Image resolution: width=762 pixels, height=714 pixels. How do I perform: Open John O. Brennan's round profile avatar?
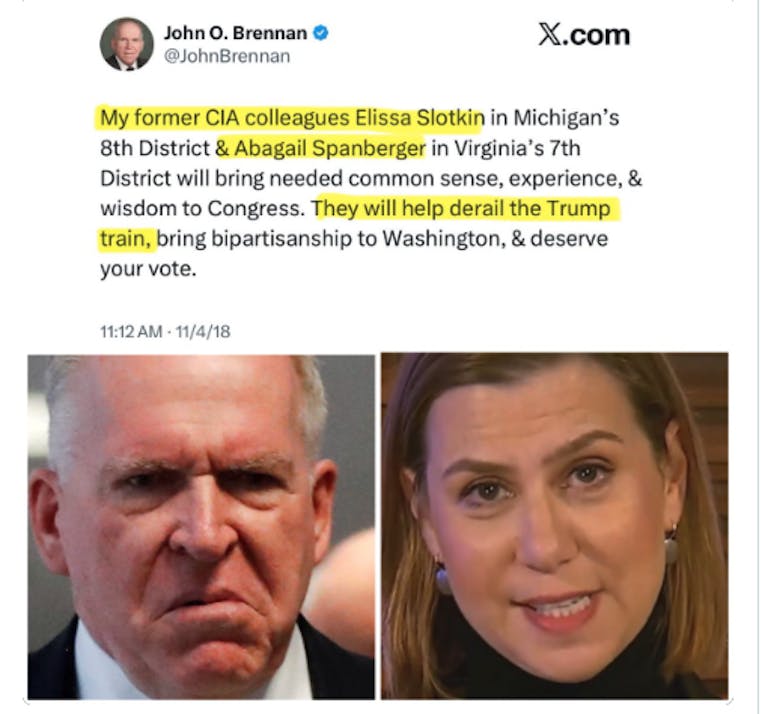point(126,44)
